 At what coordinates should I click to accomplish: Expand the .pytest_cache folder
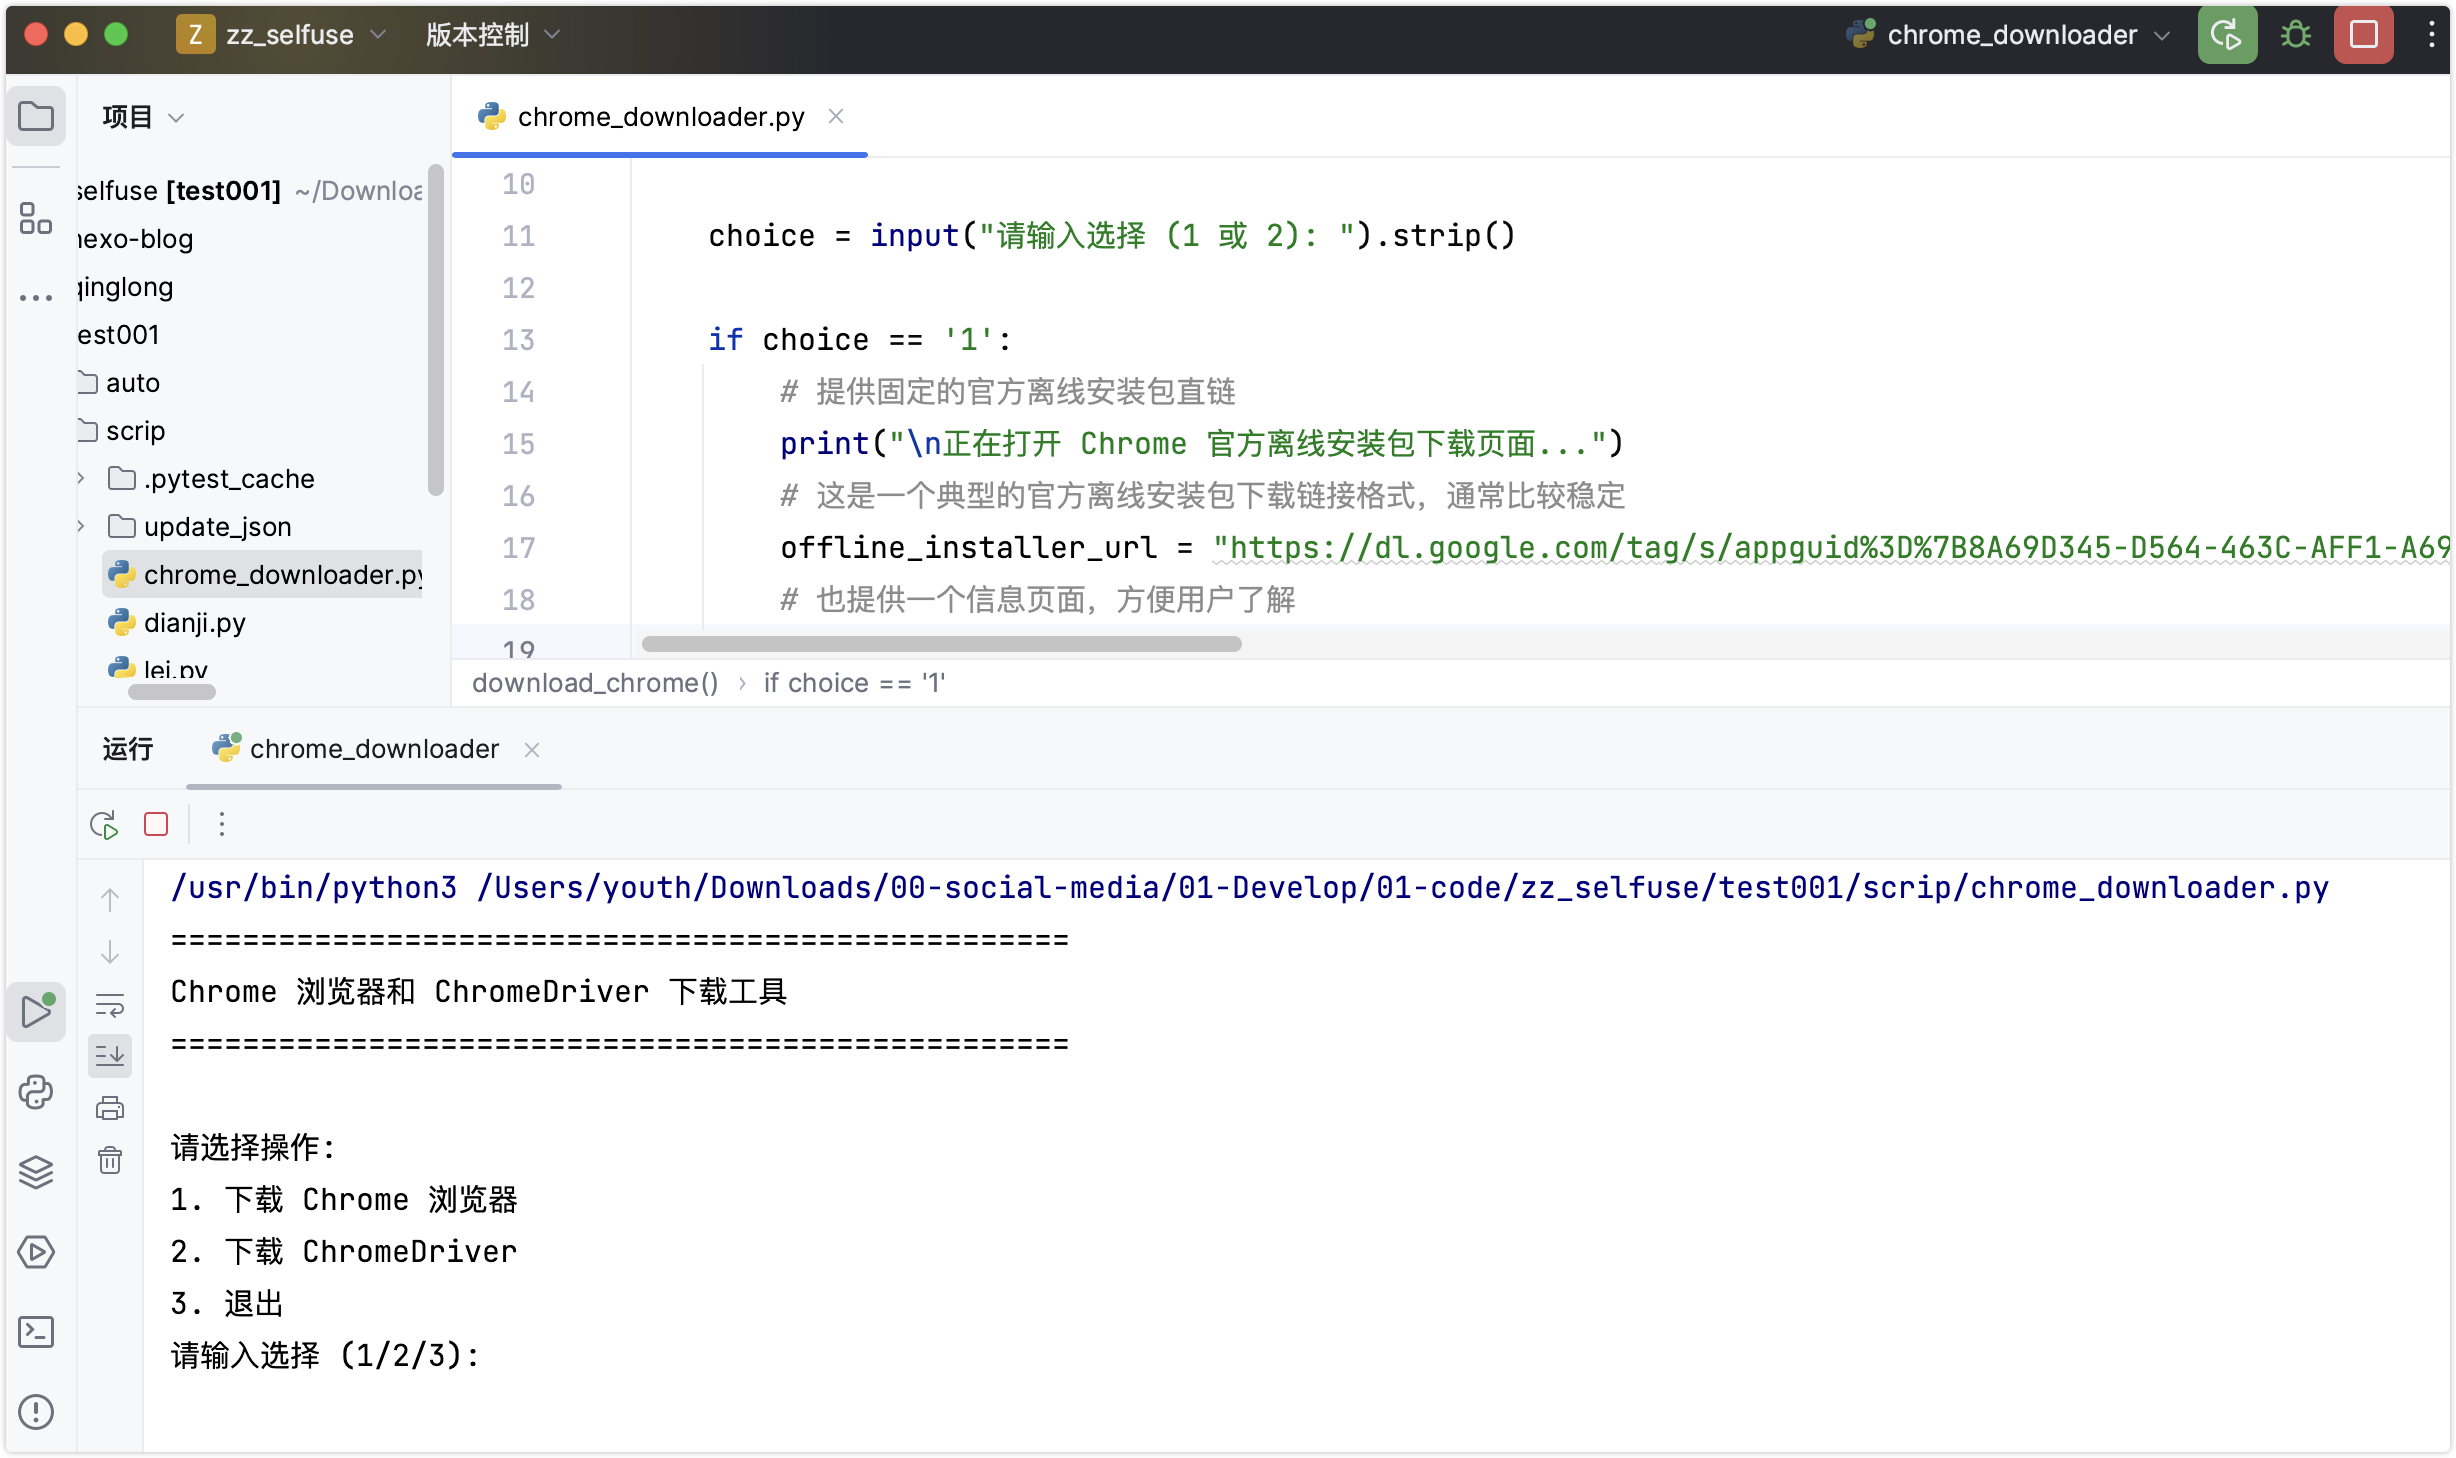coord(82,479)
